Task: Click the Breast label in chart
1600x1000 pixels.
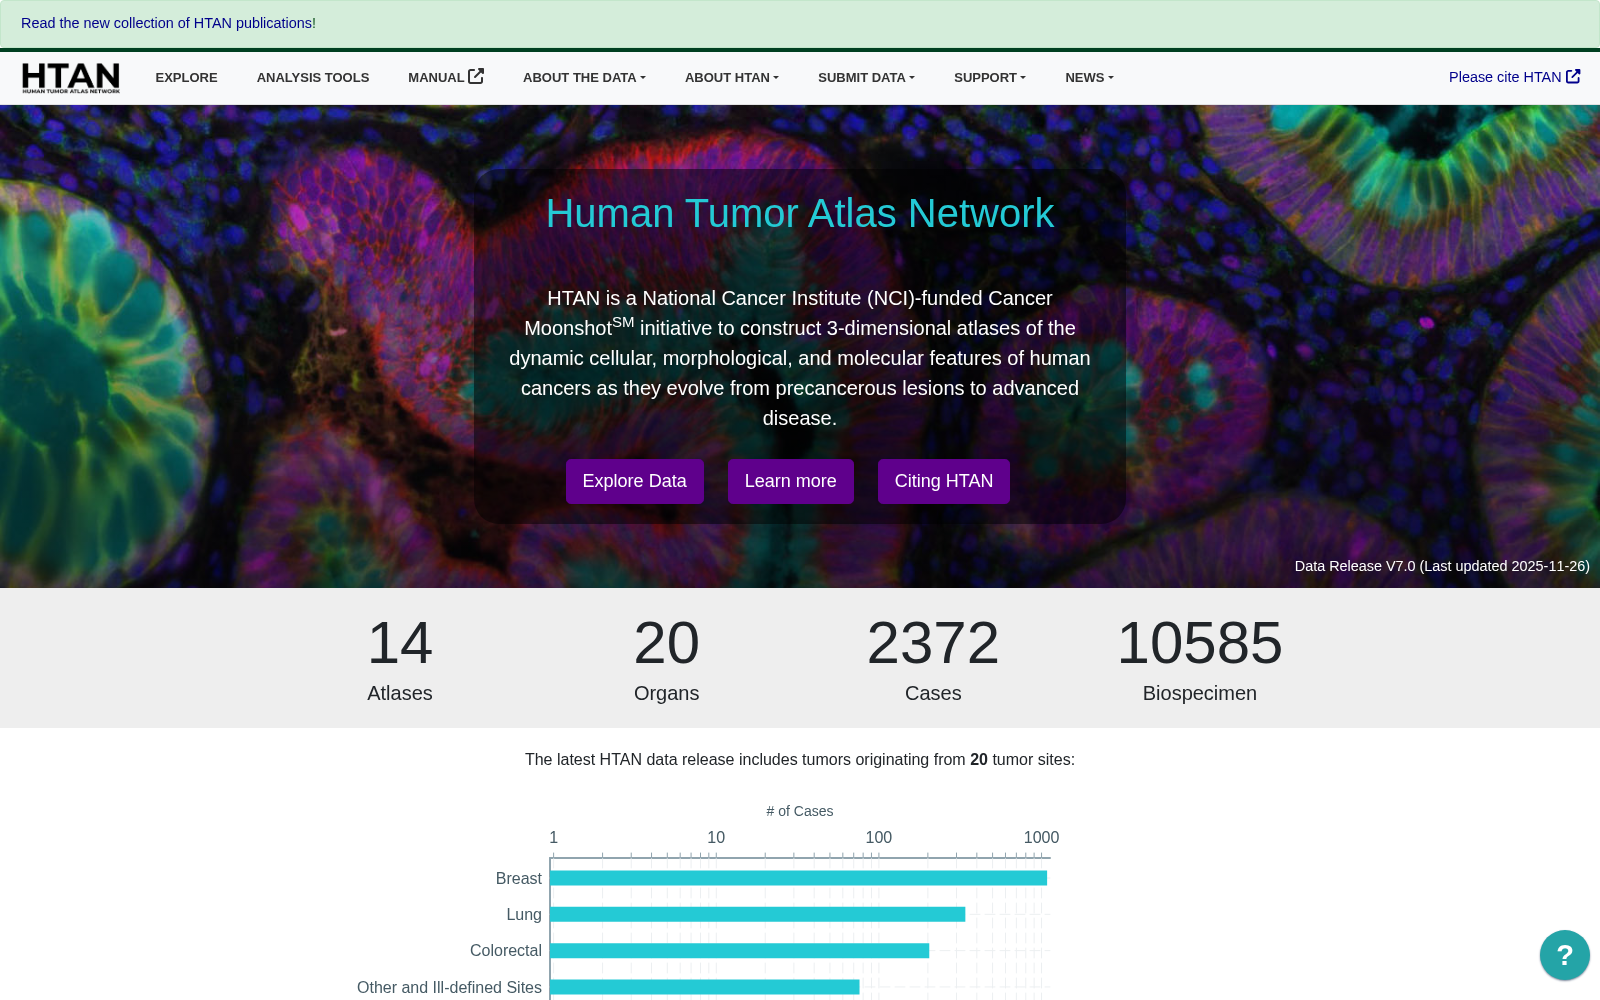Action: click(518, 878)
